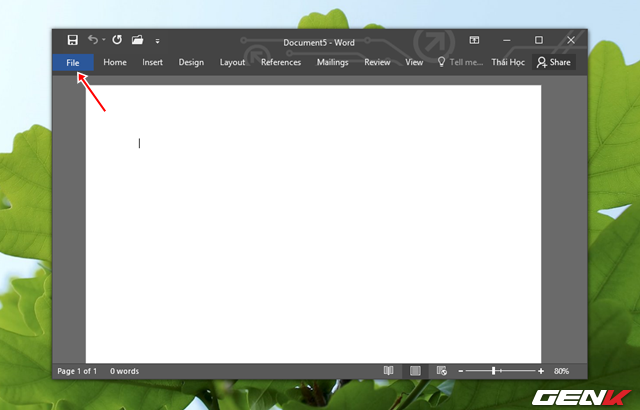640x410 pixels.
Task: Click the Page 1 of 1 status indicator
Action: coord(77,371)
